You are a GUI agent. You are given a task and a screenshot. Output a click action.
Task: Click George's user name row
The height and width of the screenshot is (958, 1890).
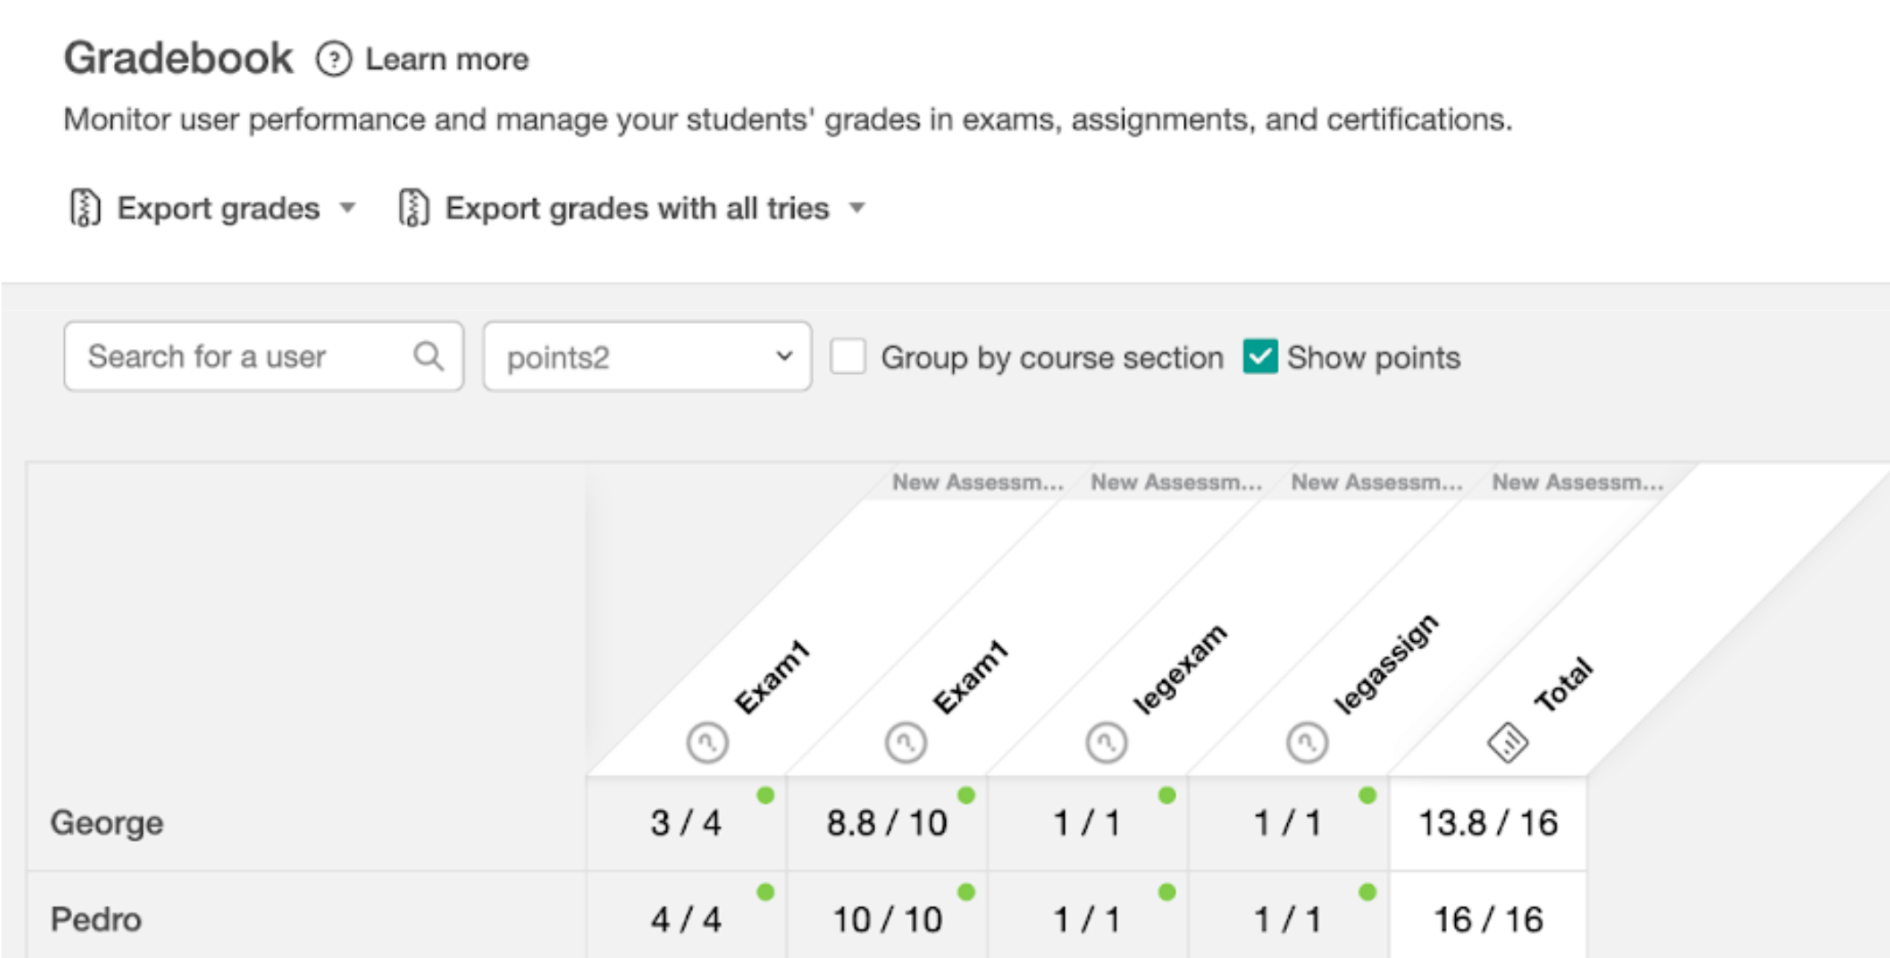point(107,823)
